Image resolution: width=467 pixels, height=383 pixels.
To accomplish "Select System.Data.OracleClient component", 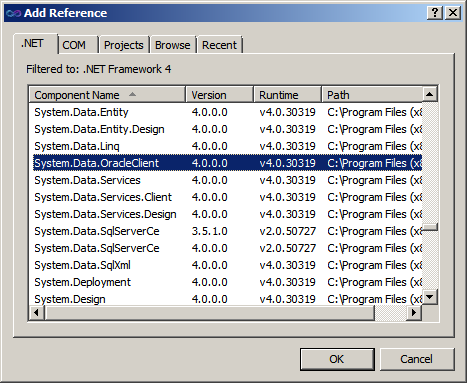I will pos(227,163).
